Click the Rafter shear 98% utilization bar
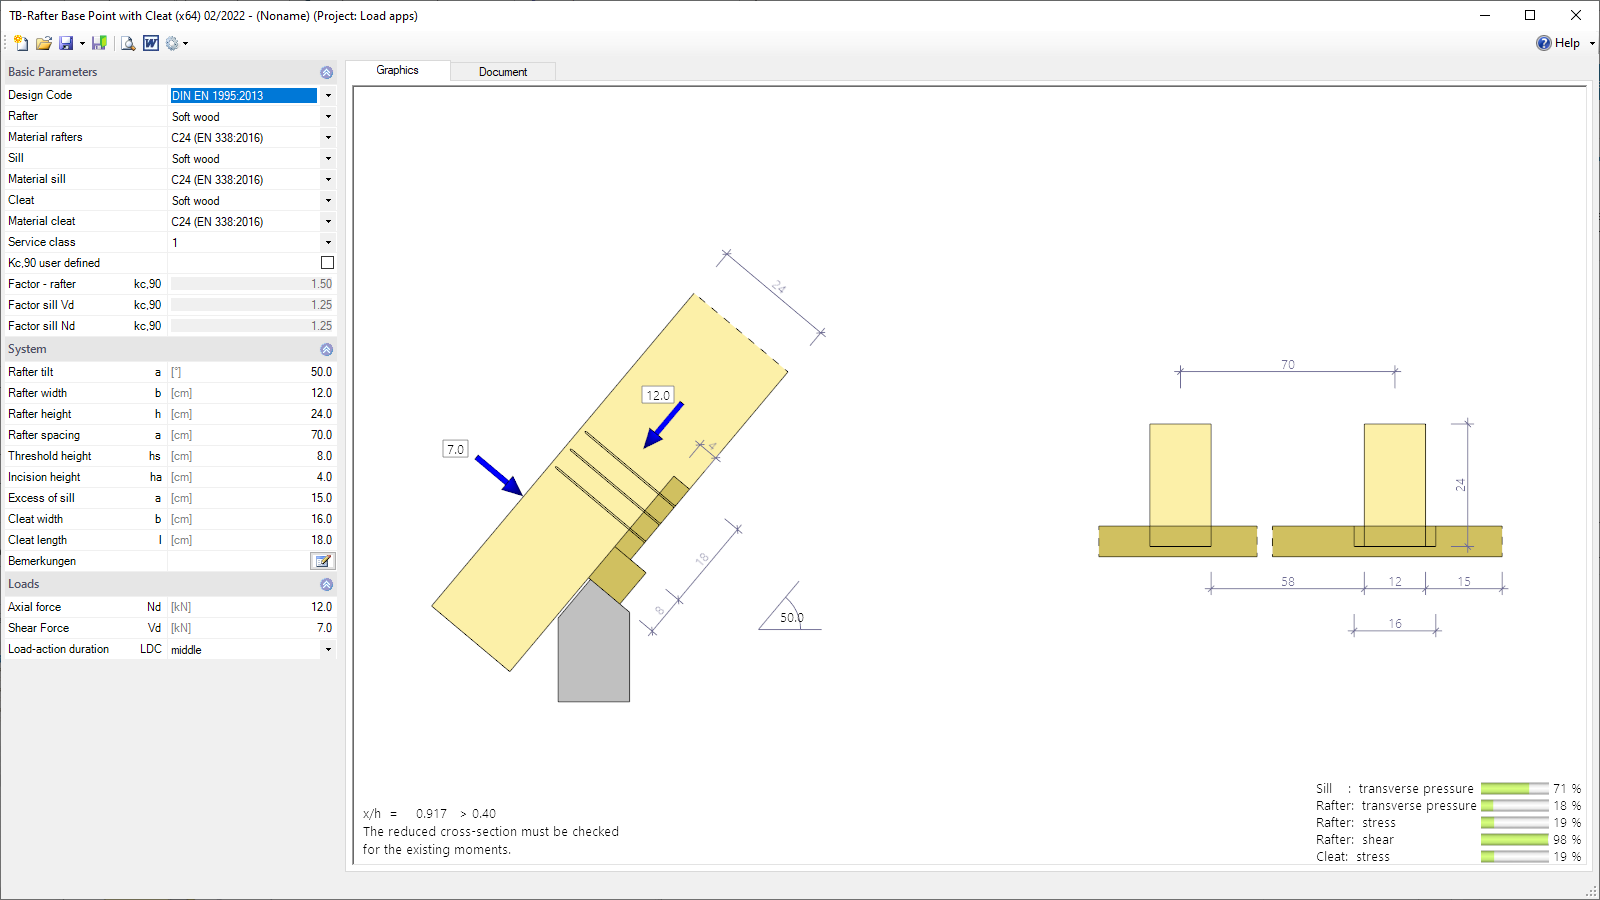Image resolution: width=1600 pixels, height=900 pixels. click(x=1515, y=840)
